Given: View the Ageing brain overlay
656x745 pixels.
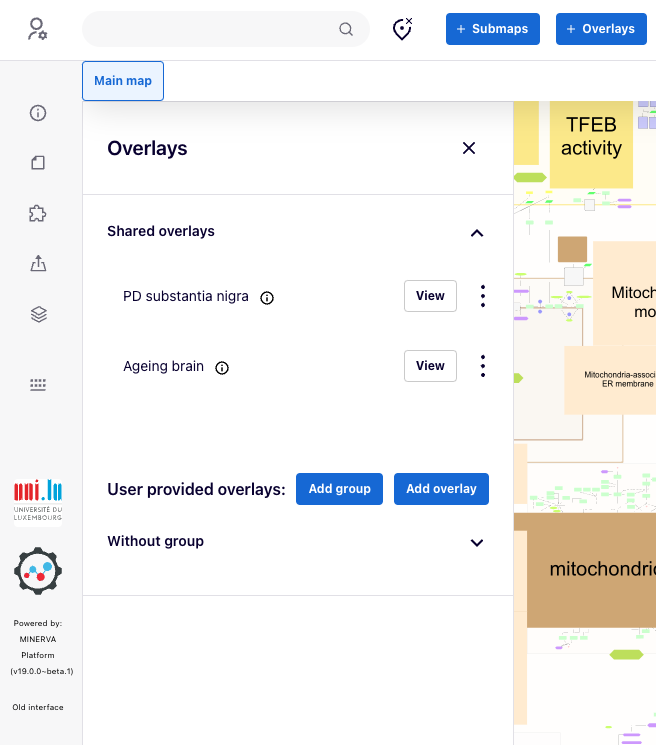Looking at the screenshot, I should point(430,366).
